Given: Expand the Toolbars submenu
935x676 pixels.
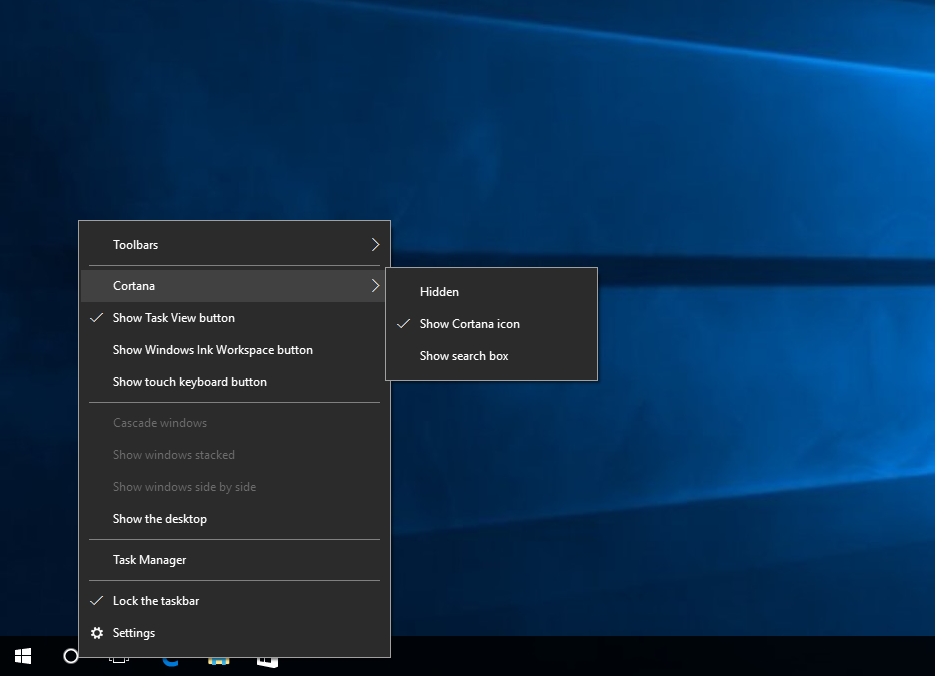Looking at the screenshot, I should point(135,244).
